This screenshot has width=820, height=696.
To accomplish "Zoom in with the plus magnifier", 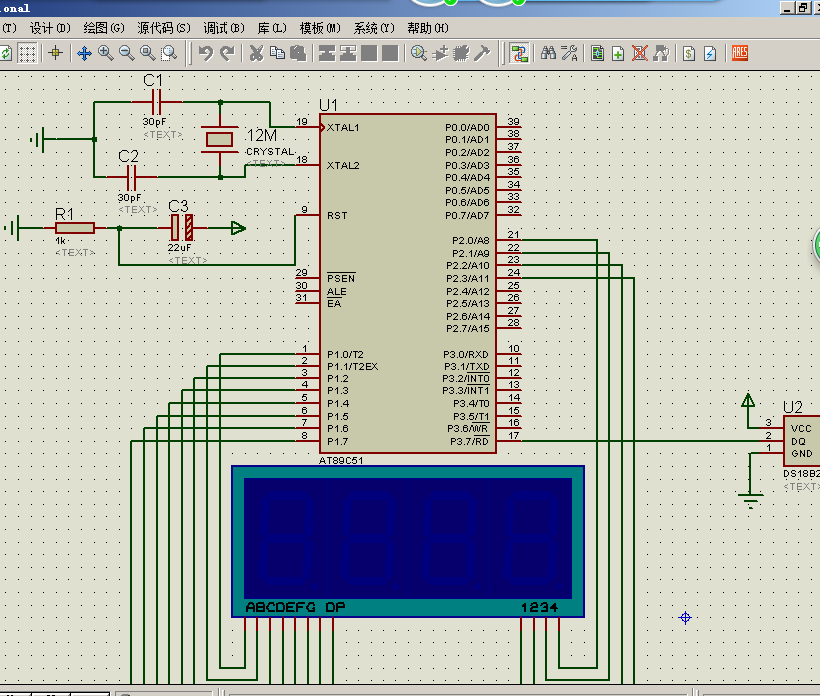I will pos(106,53).
